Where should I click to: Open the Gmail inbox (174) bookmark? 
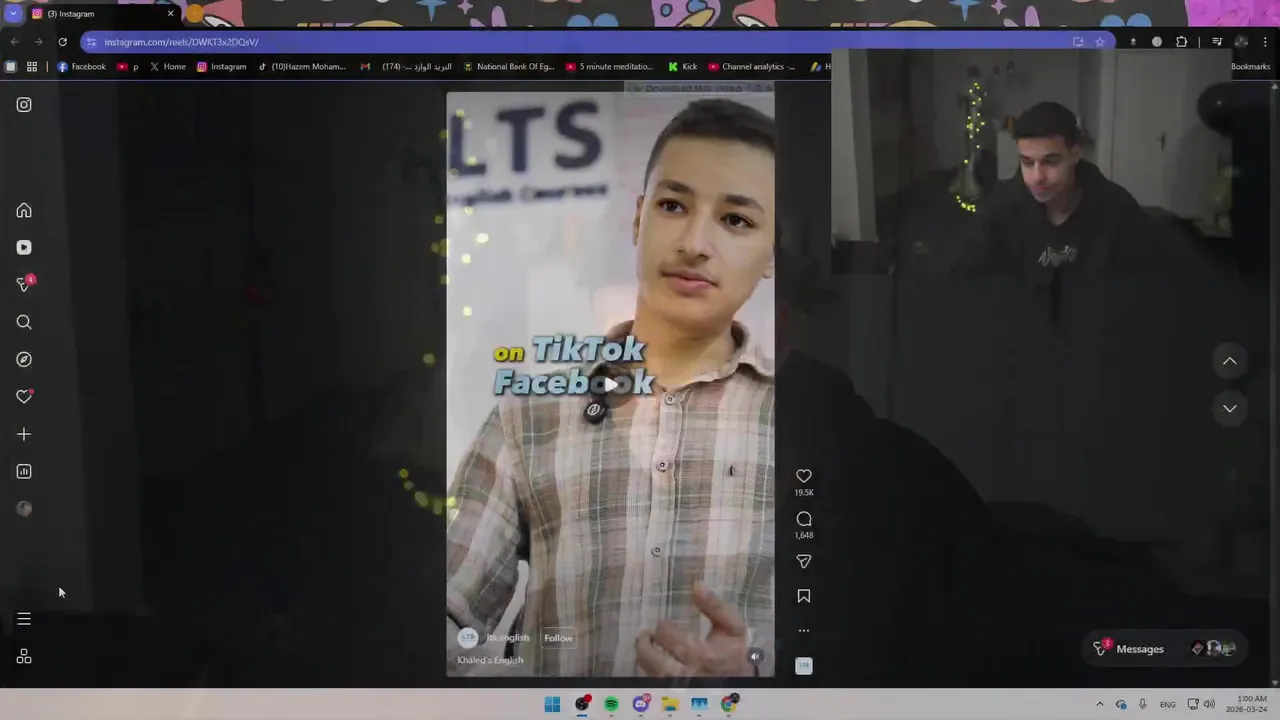coord(406,67)
